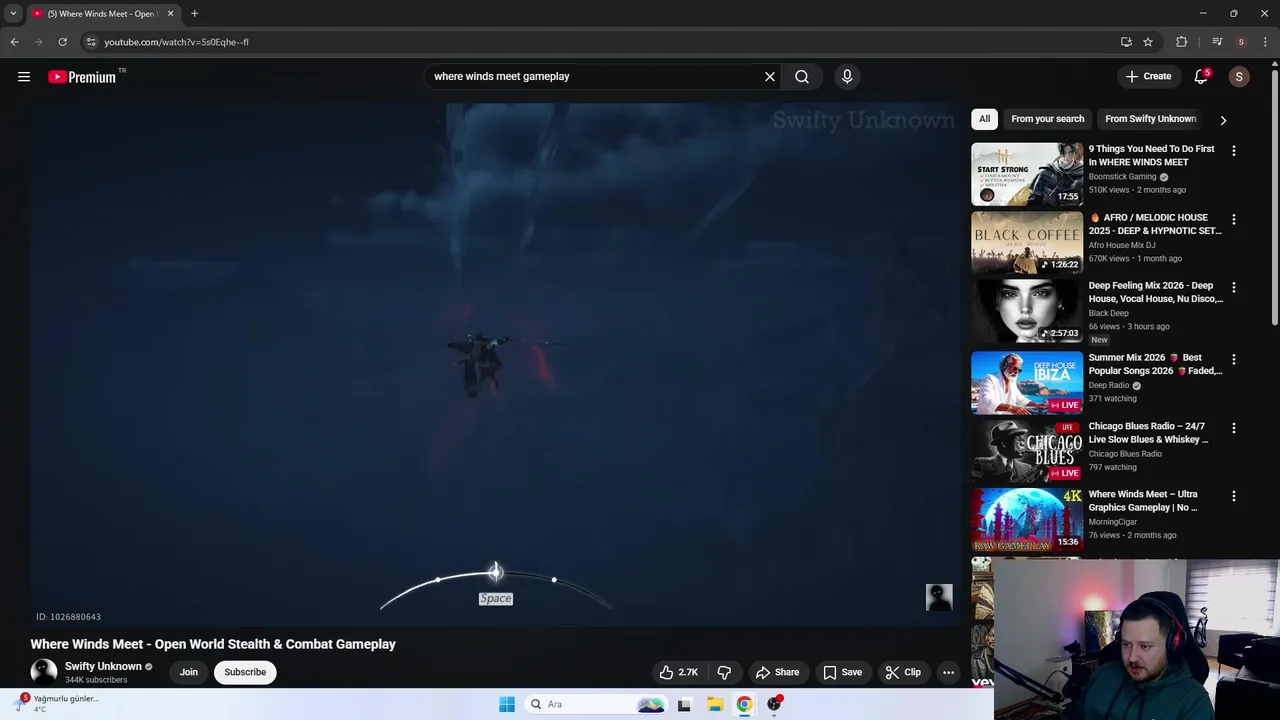Open the YouTube account avatar menu
The height and width of the screenshot is (720, 1280).
pos(1239,77)
